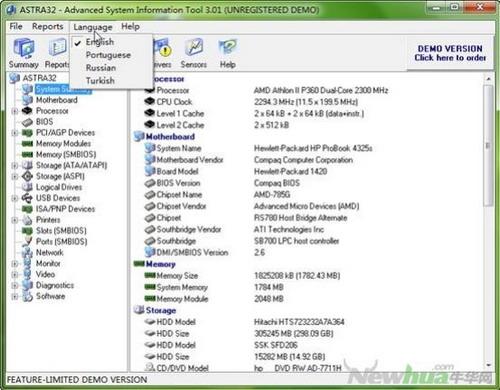Open the Help menu
Screen dimensions: 500x390
tap(130, 27)
